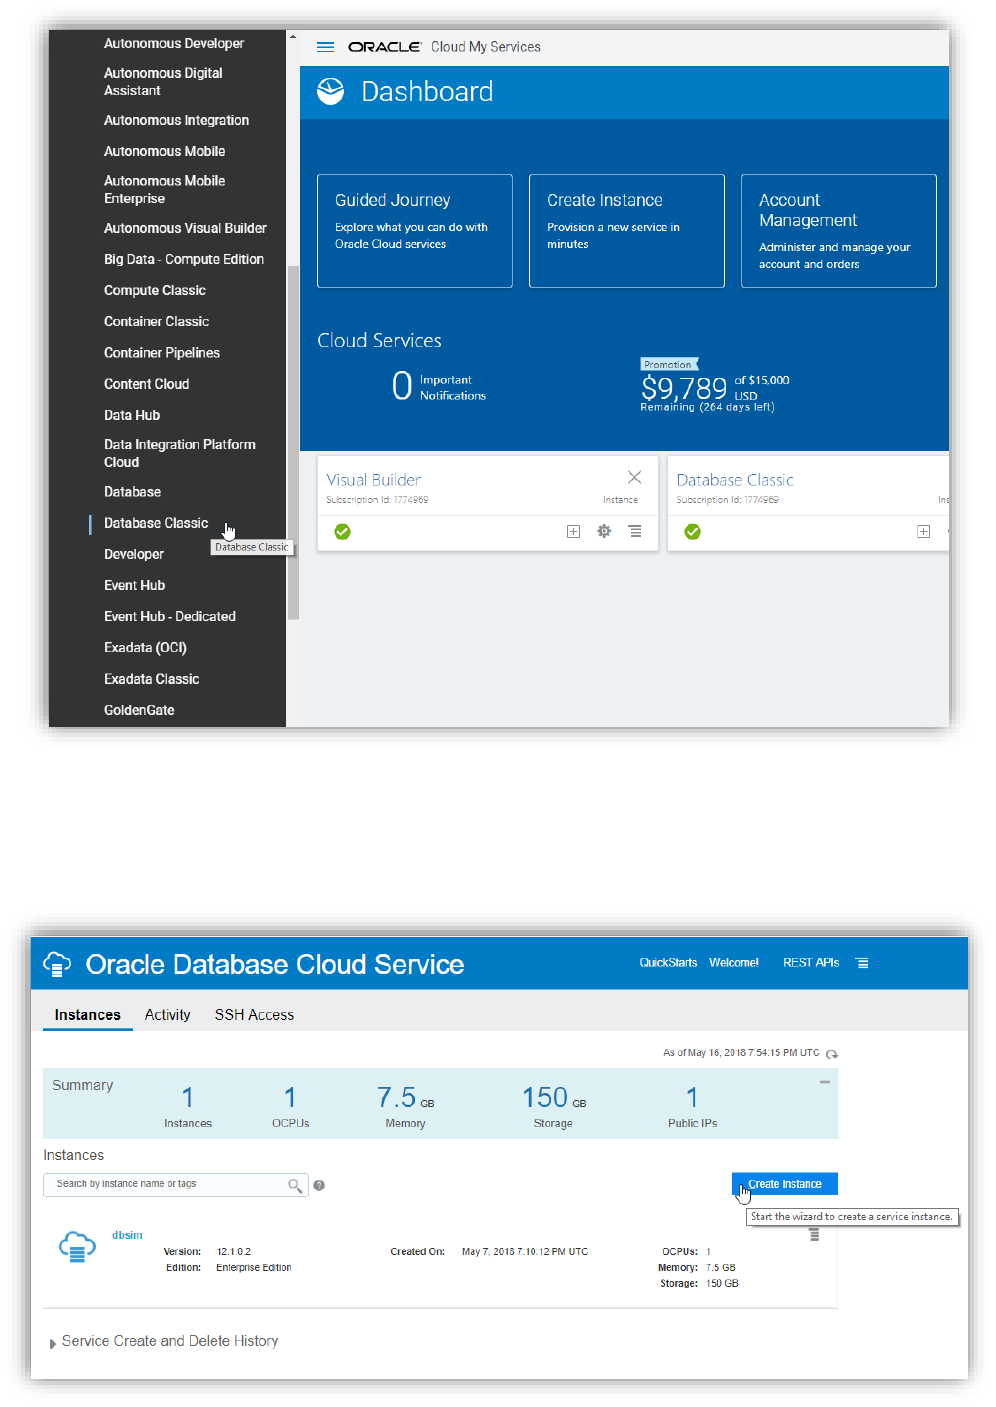Open the Guided Journey card
Screen dimensions: 996x1407
click(415, 231)
